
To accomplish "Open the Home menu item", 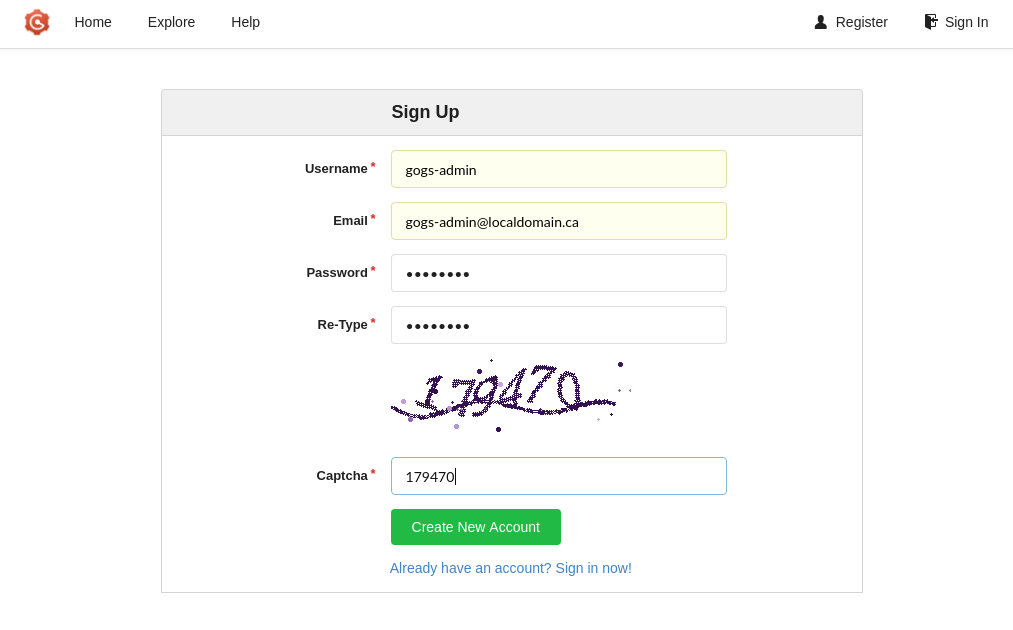I will pos(93,22).
